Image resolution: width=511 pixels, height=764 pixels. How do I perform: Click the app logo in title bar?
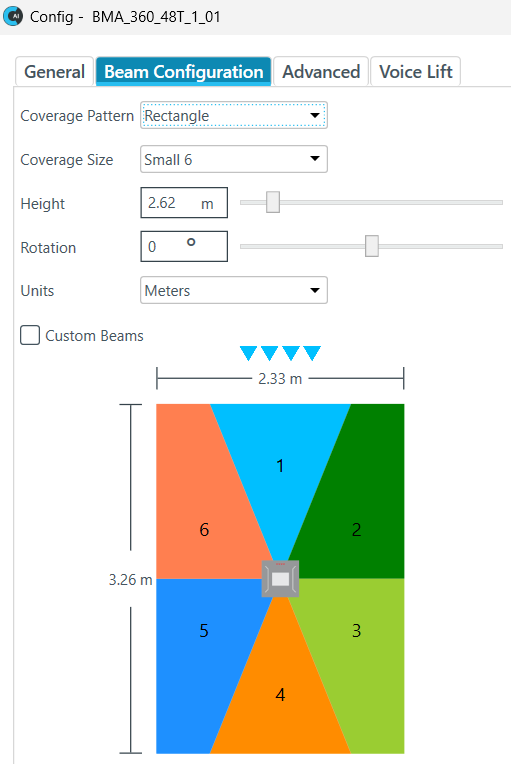(x=13, y=16)
